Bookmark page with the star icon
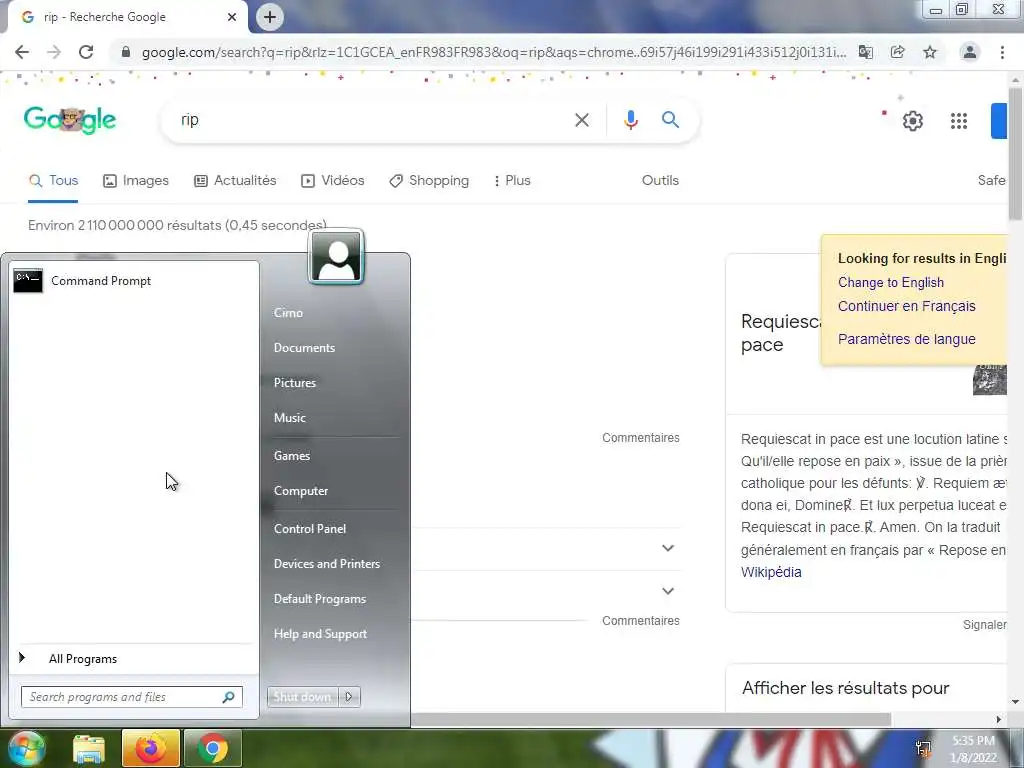The height and width of the screenshot is (768, 1024). pyautogui.click(x=930, y=52)
